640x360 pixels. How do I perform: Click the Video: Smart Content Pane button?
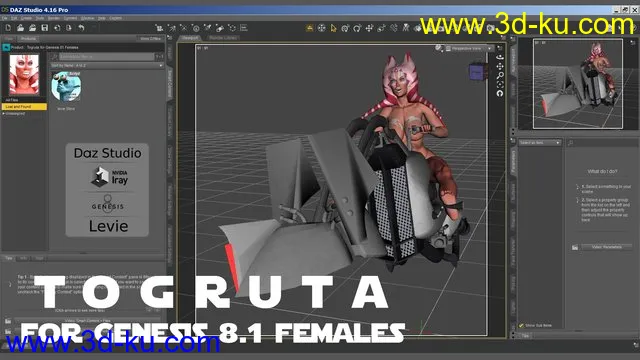[x=88, y=321]
